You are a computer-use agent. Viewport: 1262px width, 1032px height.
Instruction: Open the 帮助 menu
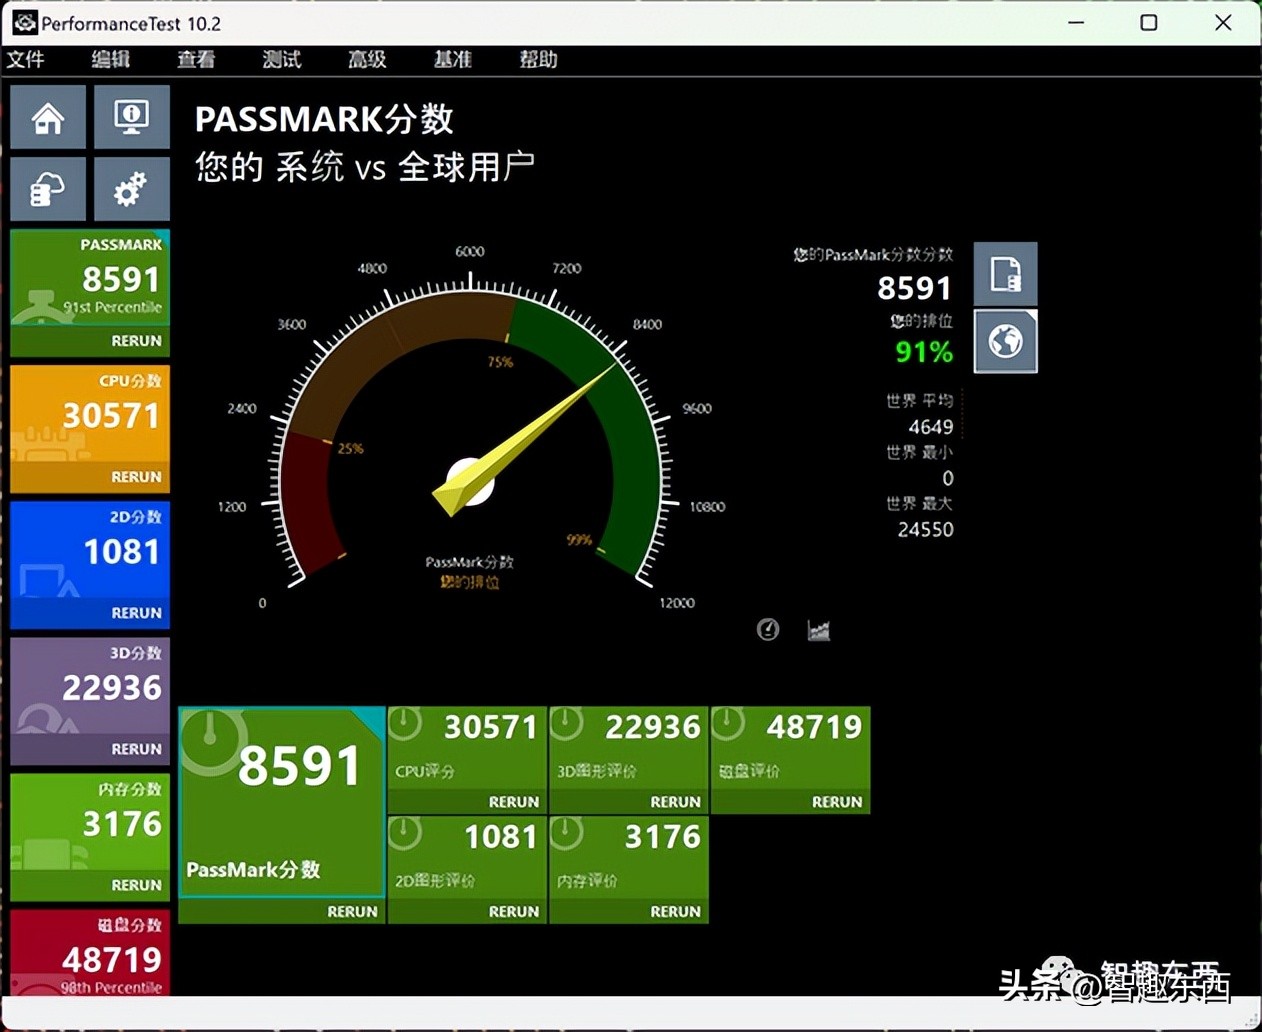(538, 59)
